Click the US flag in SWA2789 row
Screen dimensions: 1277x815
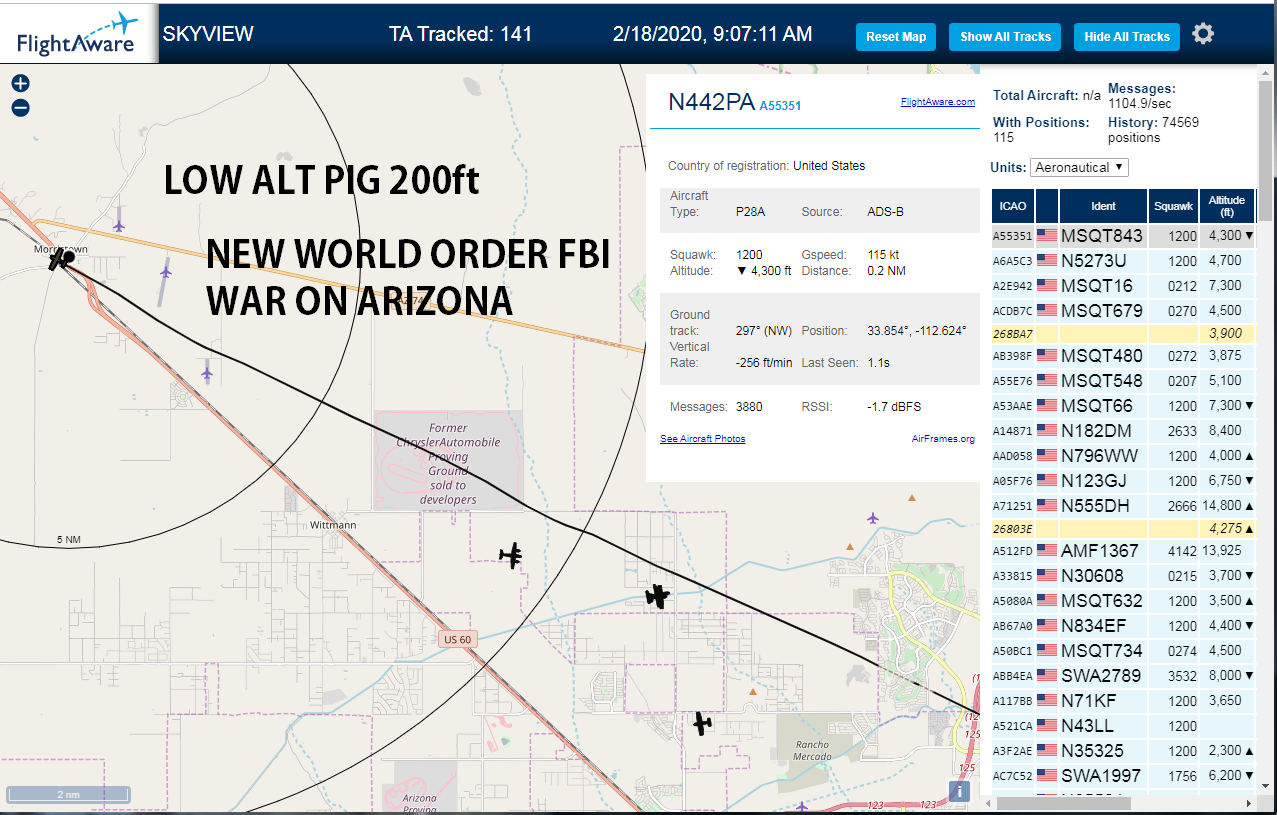click(1047, 676)
